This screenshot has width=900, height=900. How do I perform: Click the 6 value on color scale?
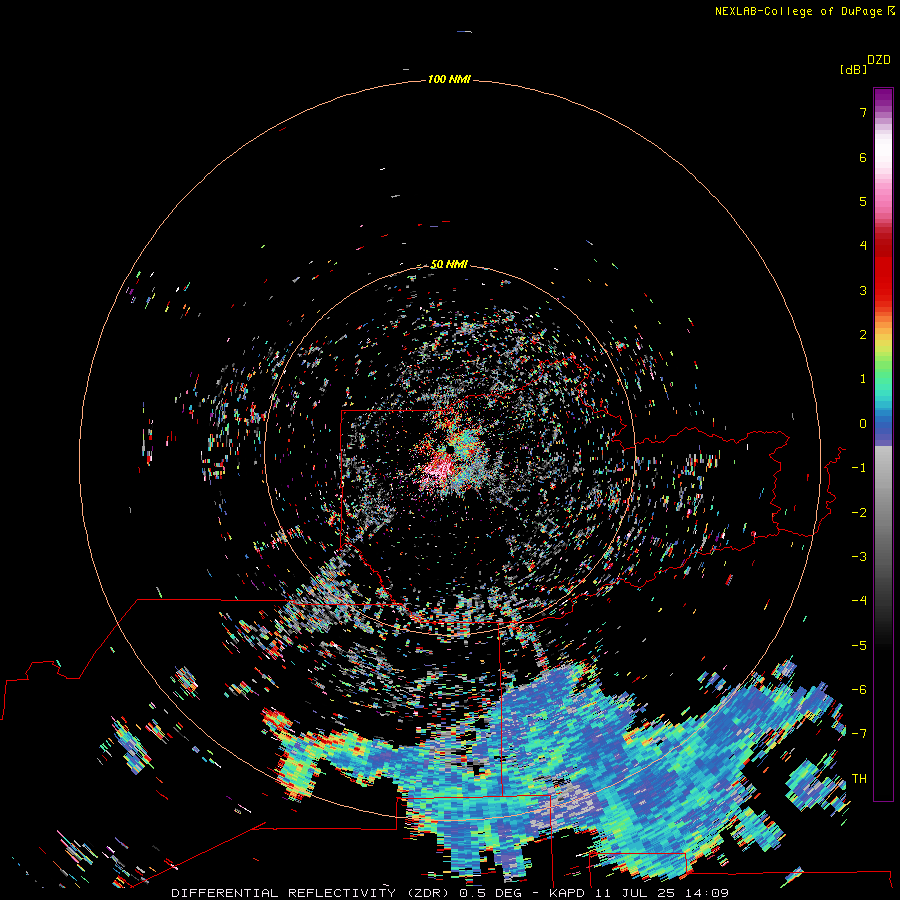pos(863,157)
